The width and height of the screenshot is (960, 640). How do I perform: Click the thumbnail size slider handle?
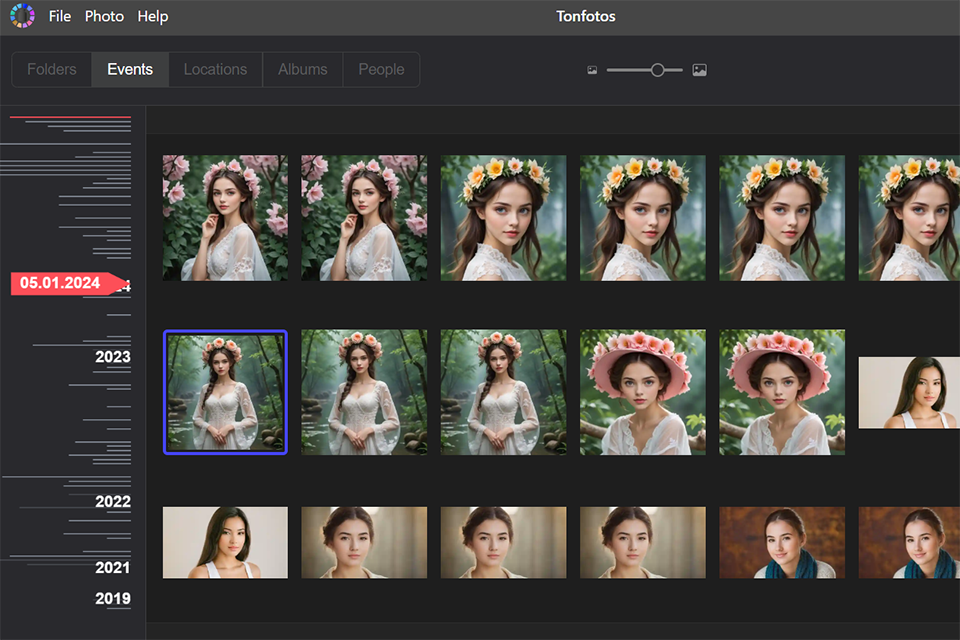tap(657, 69)
